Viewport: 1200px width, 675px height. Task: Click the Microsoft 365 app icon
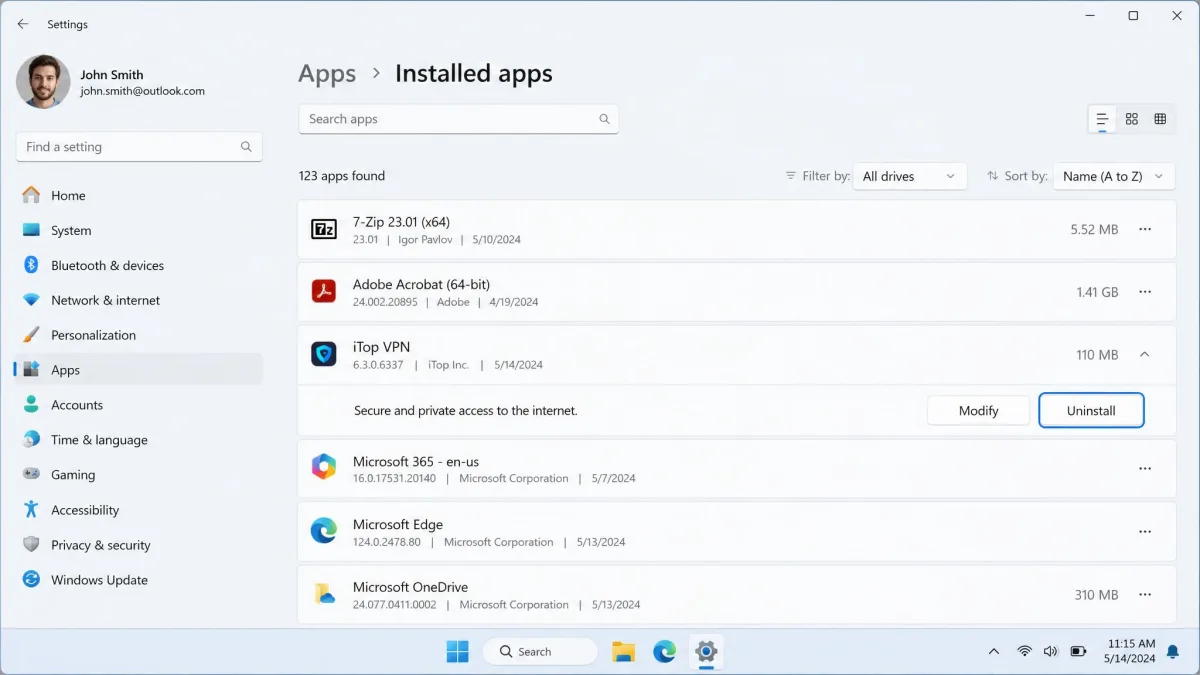click(324, 467)
